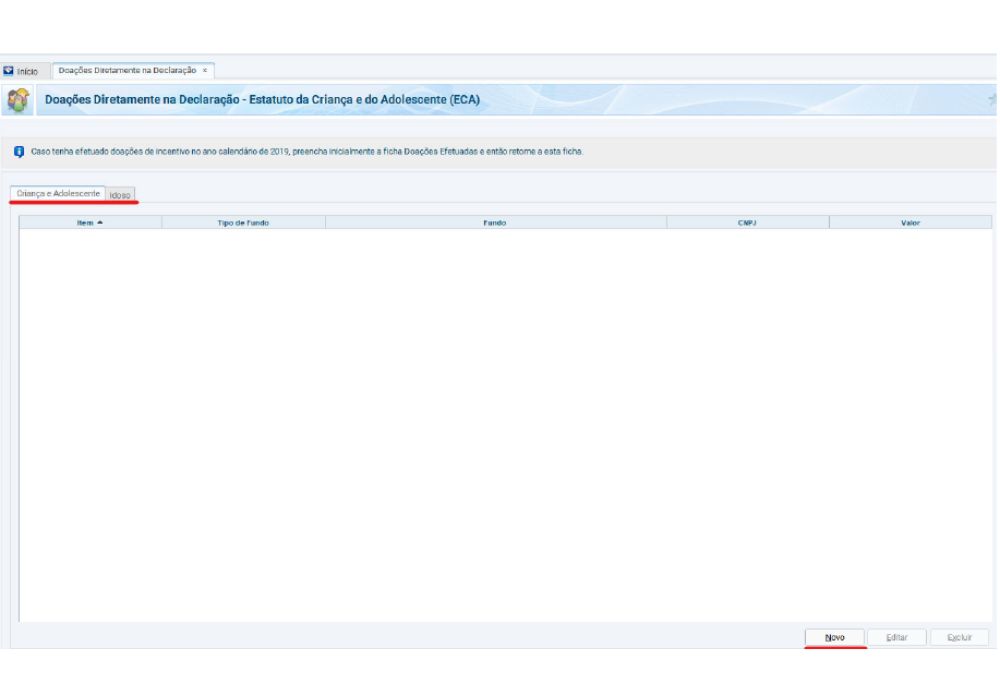The width and height of the screenshot is (1000, 700).
Task: Click the CNPJ column header
Action: (747, 223)
